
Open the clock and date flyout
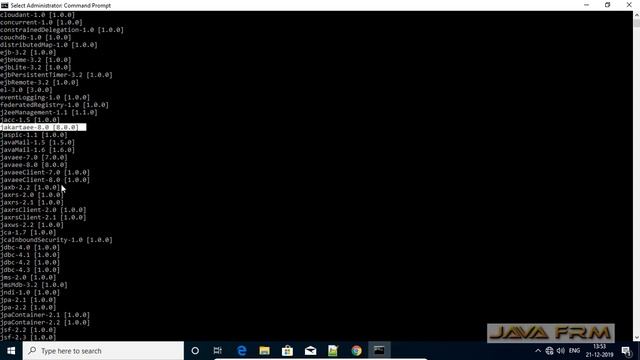(600, 351)
